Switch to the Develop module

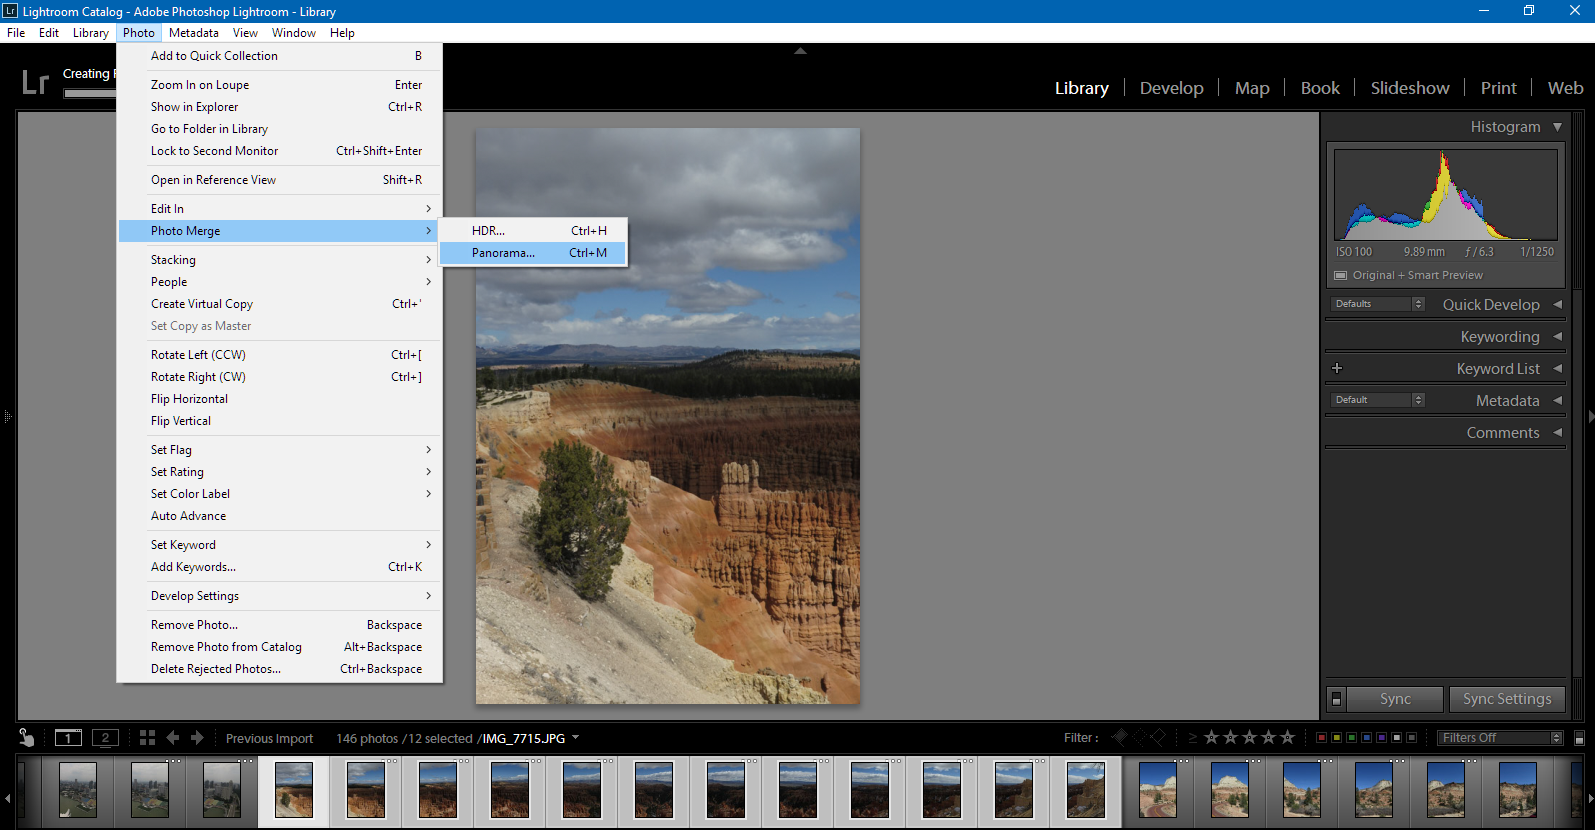1171,88
